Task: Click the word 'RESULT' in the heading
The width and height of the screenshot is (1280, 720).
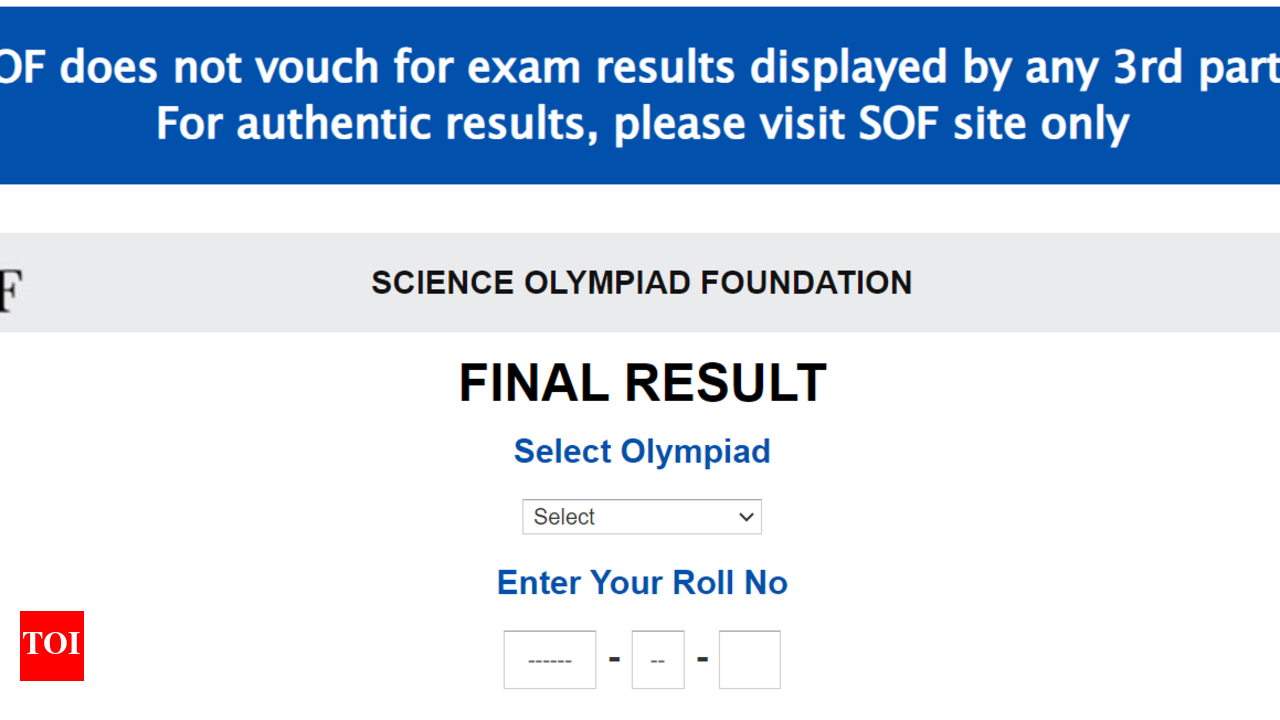Action: click(726, 383)
